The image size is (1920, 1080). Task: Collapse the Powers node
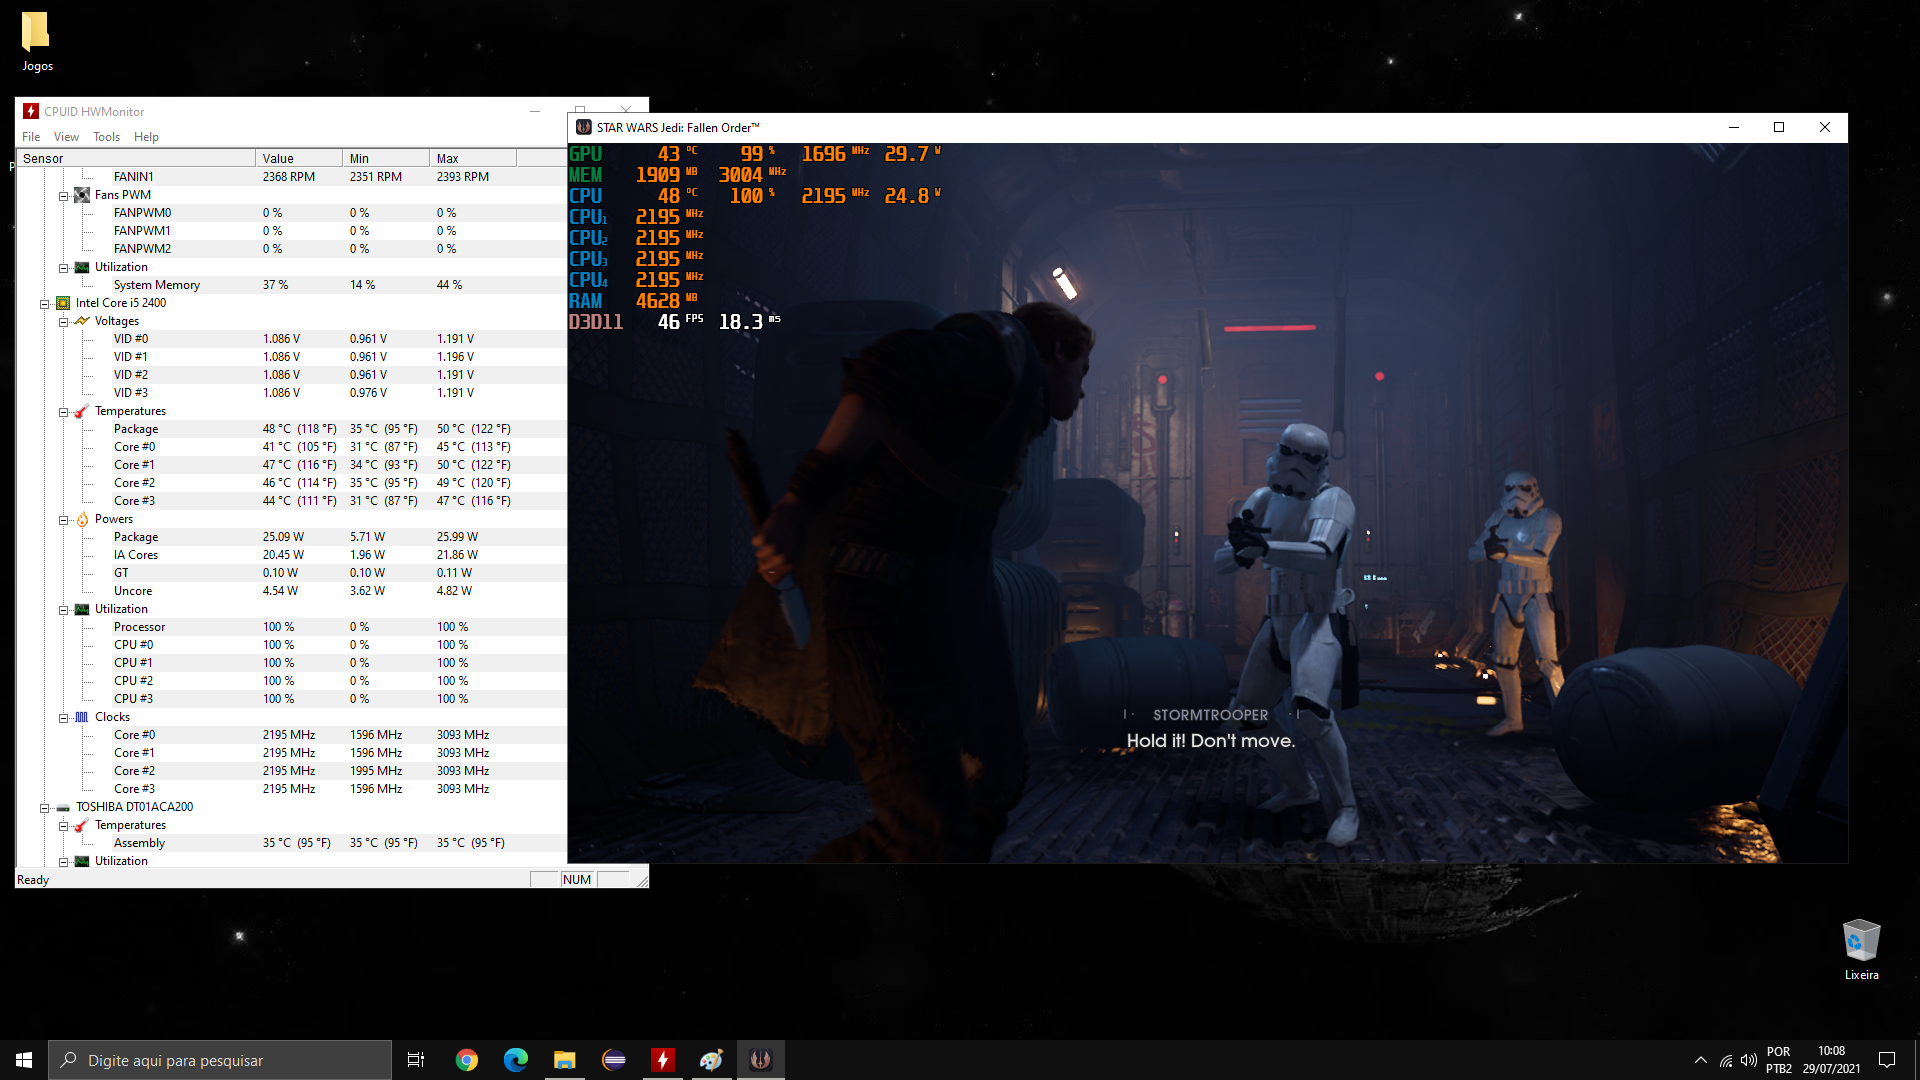click(x=63, y=520)
